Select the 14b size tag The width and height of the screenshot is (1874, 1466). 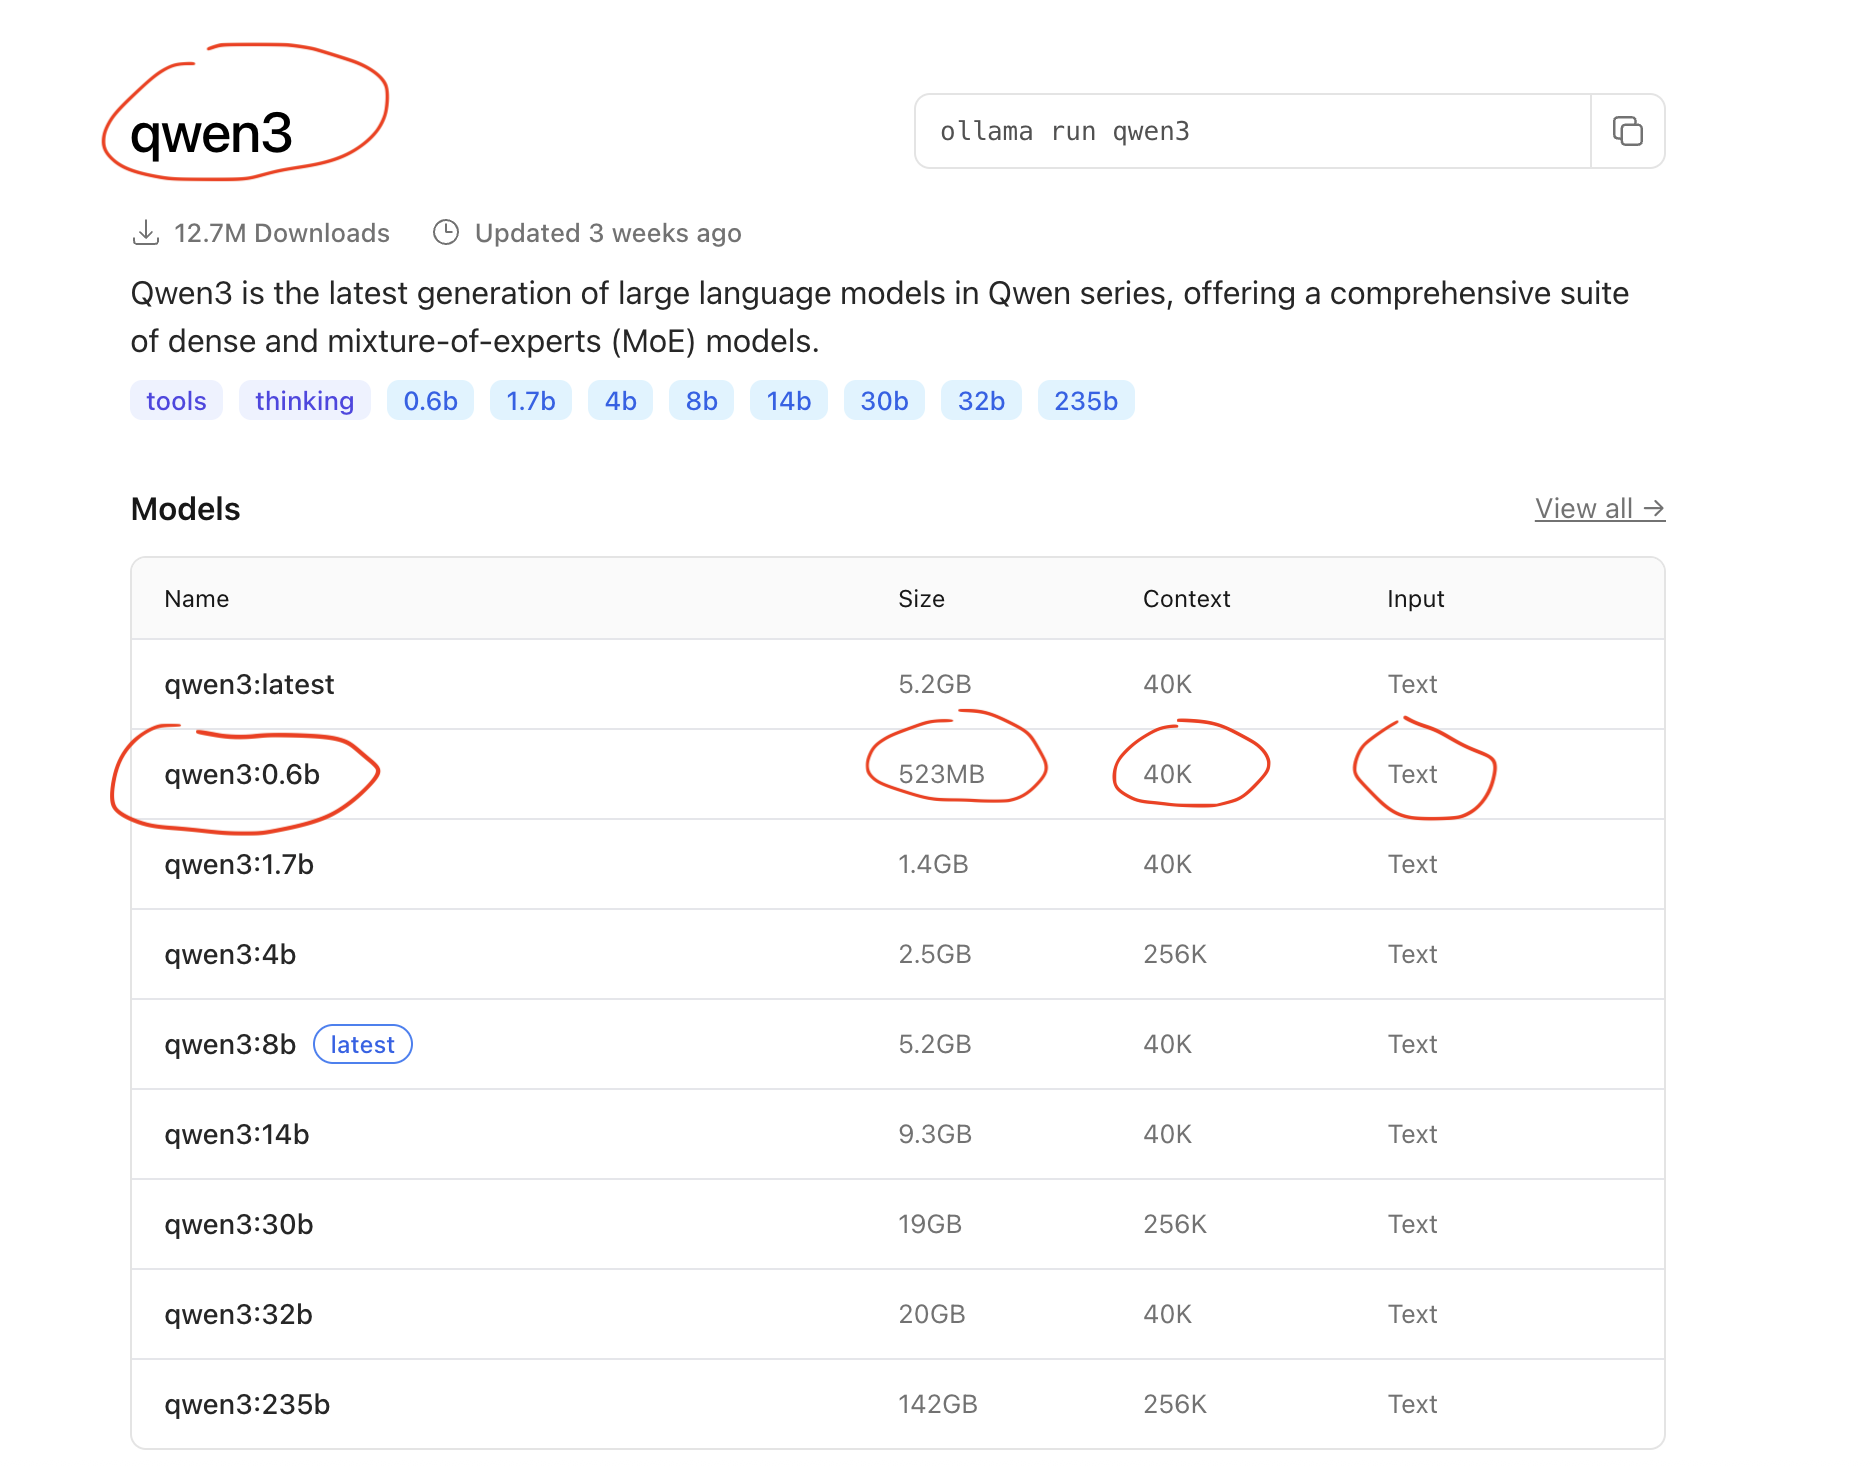click(788, 401)
